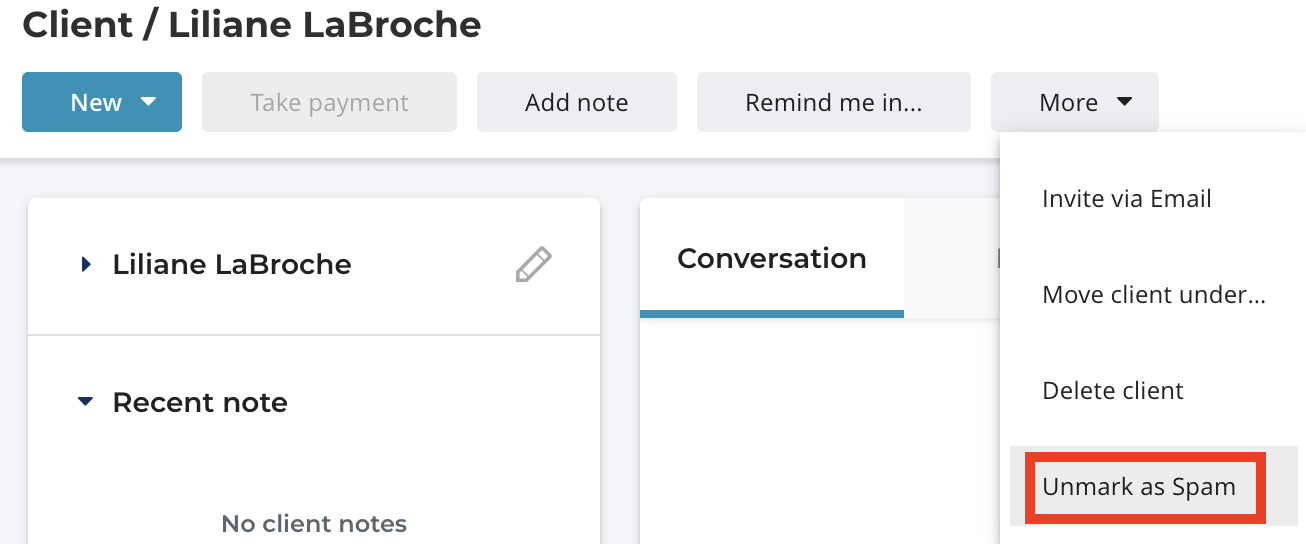Click the No client notes placeholder
1306x544 pixels.
[314, 523]
